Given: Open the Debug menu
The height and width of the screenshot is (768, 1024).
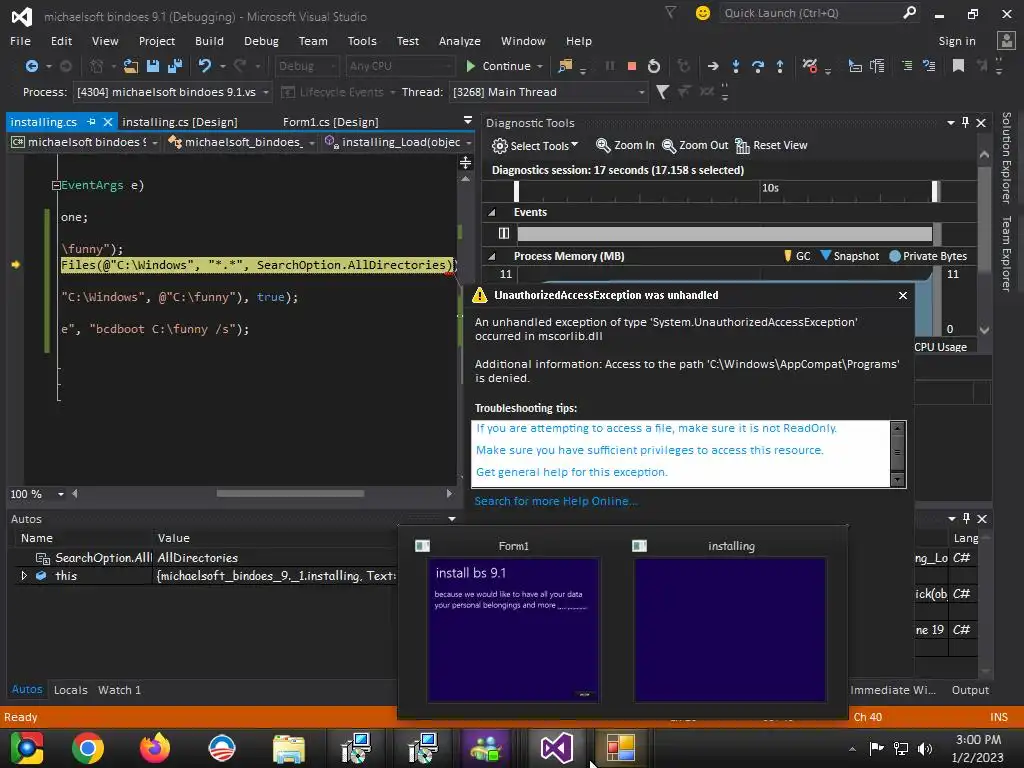Looking at the screenshot, I should [x=261, y=40].
